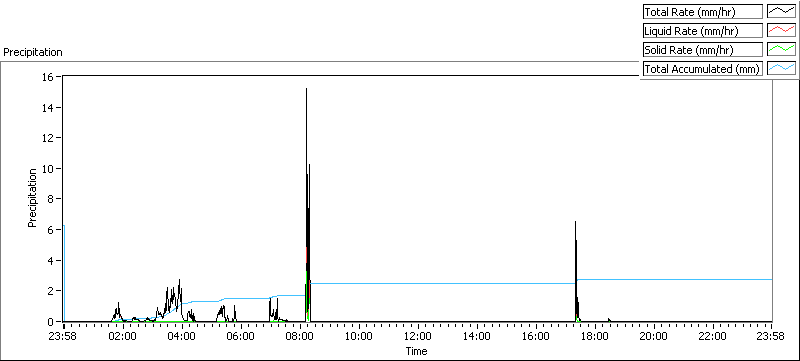Click the 23:58 start time axis label

(x=63, y=336)
